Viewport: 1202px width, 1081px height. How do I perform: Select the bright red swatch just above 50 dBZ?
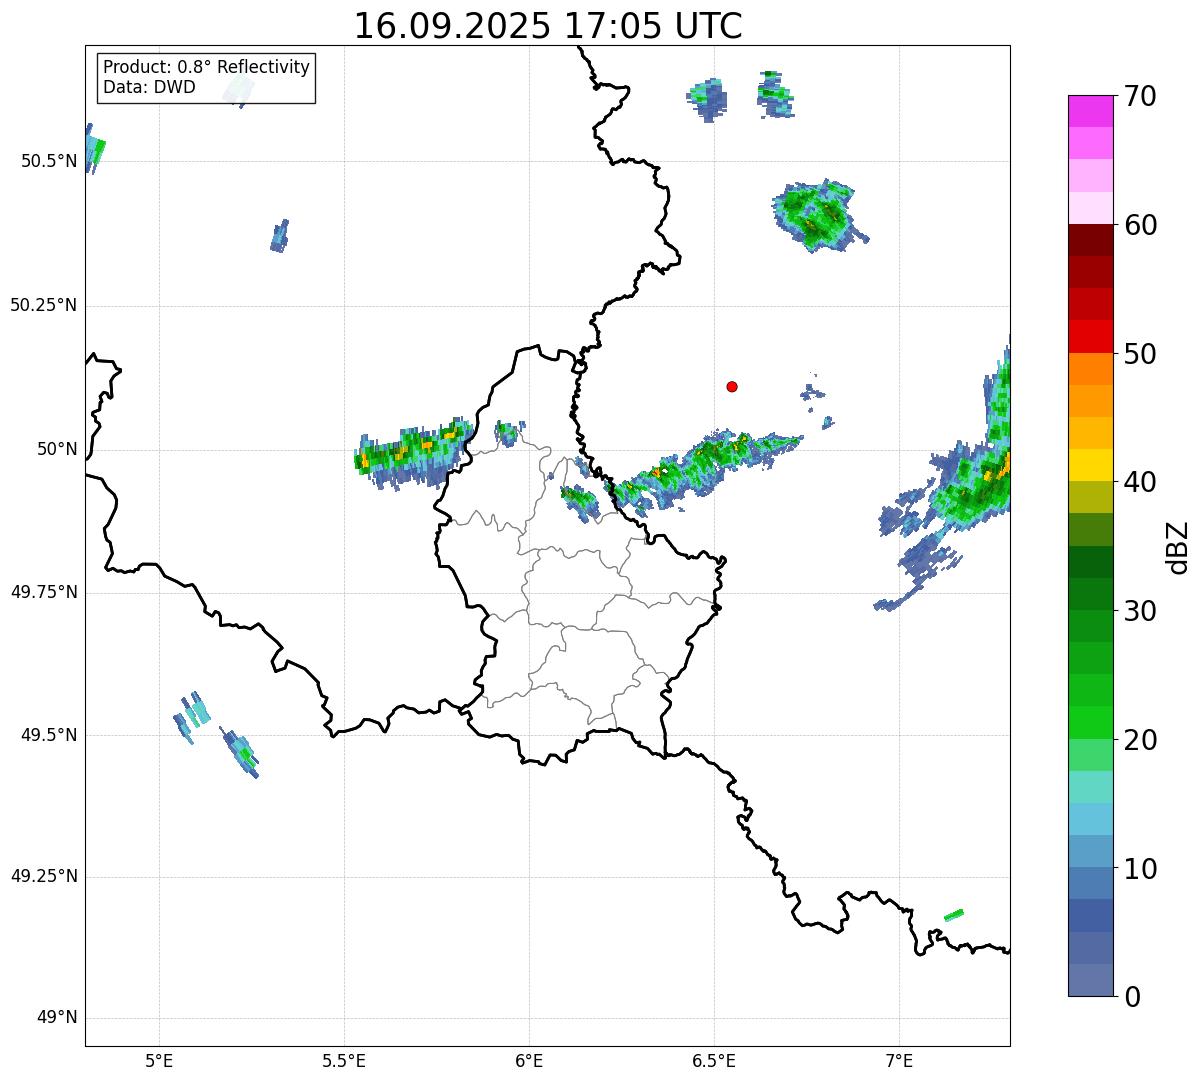click(x=1090, y=336)
